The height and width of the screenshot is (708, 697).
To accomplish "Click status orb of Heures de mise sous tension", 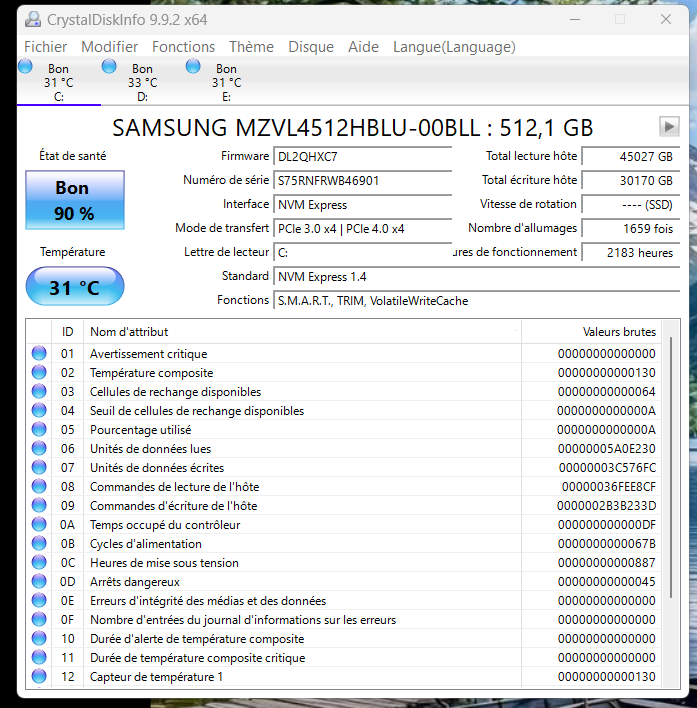I will [39, 562].
